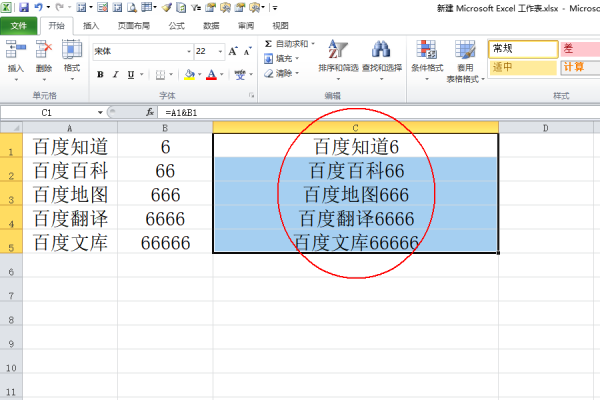Open the font size dropdown showing 22

220,51
